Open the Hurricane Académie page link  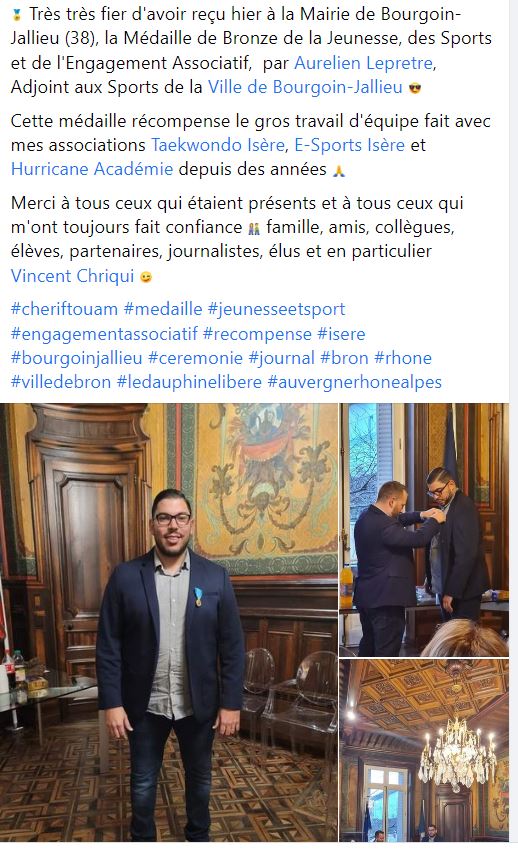pyautogui.click(x=92, y=169)
